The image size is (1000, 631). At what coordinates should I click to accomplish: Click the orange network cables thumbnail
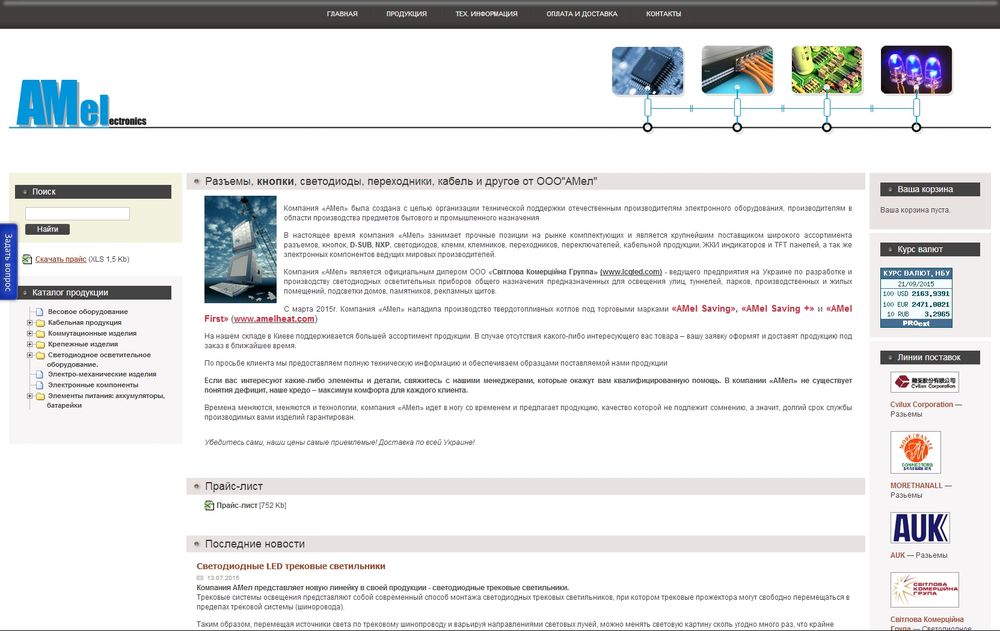pyautogui.click(x=737, y=70)
